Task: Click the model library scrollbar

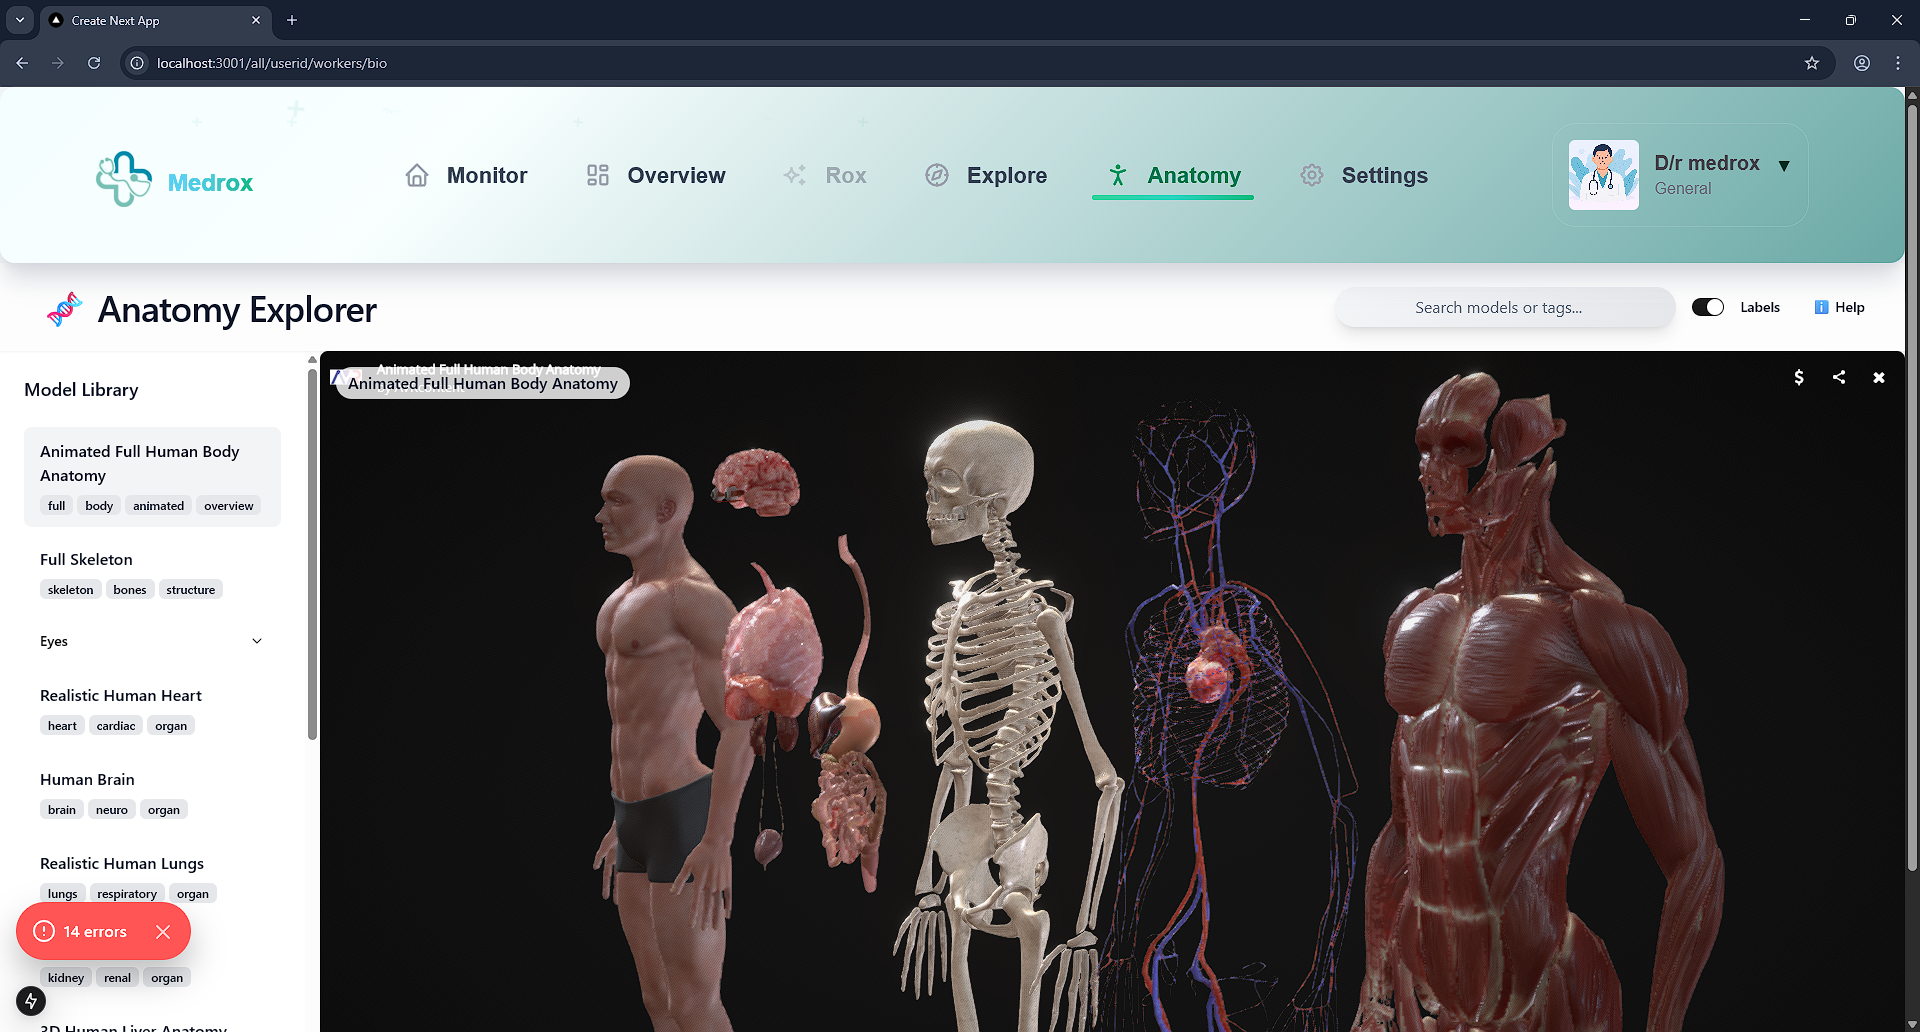Action: point(312,552)
